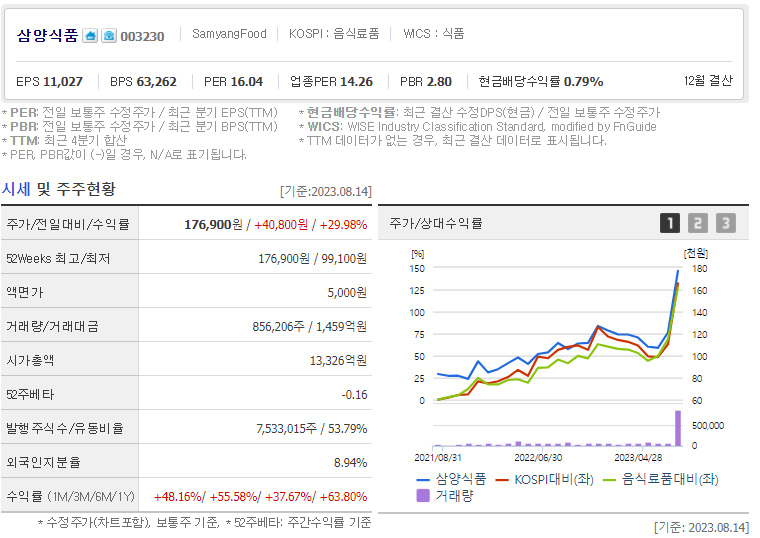The height and width of the screenshot is (538, 760).
Task: Select the 6M return +37.67%
Action: [x=289, y=497]
